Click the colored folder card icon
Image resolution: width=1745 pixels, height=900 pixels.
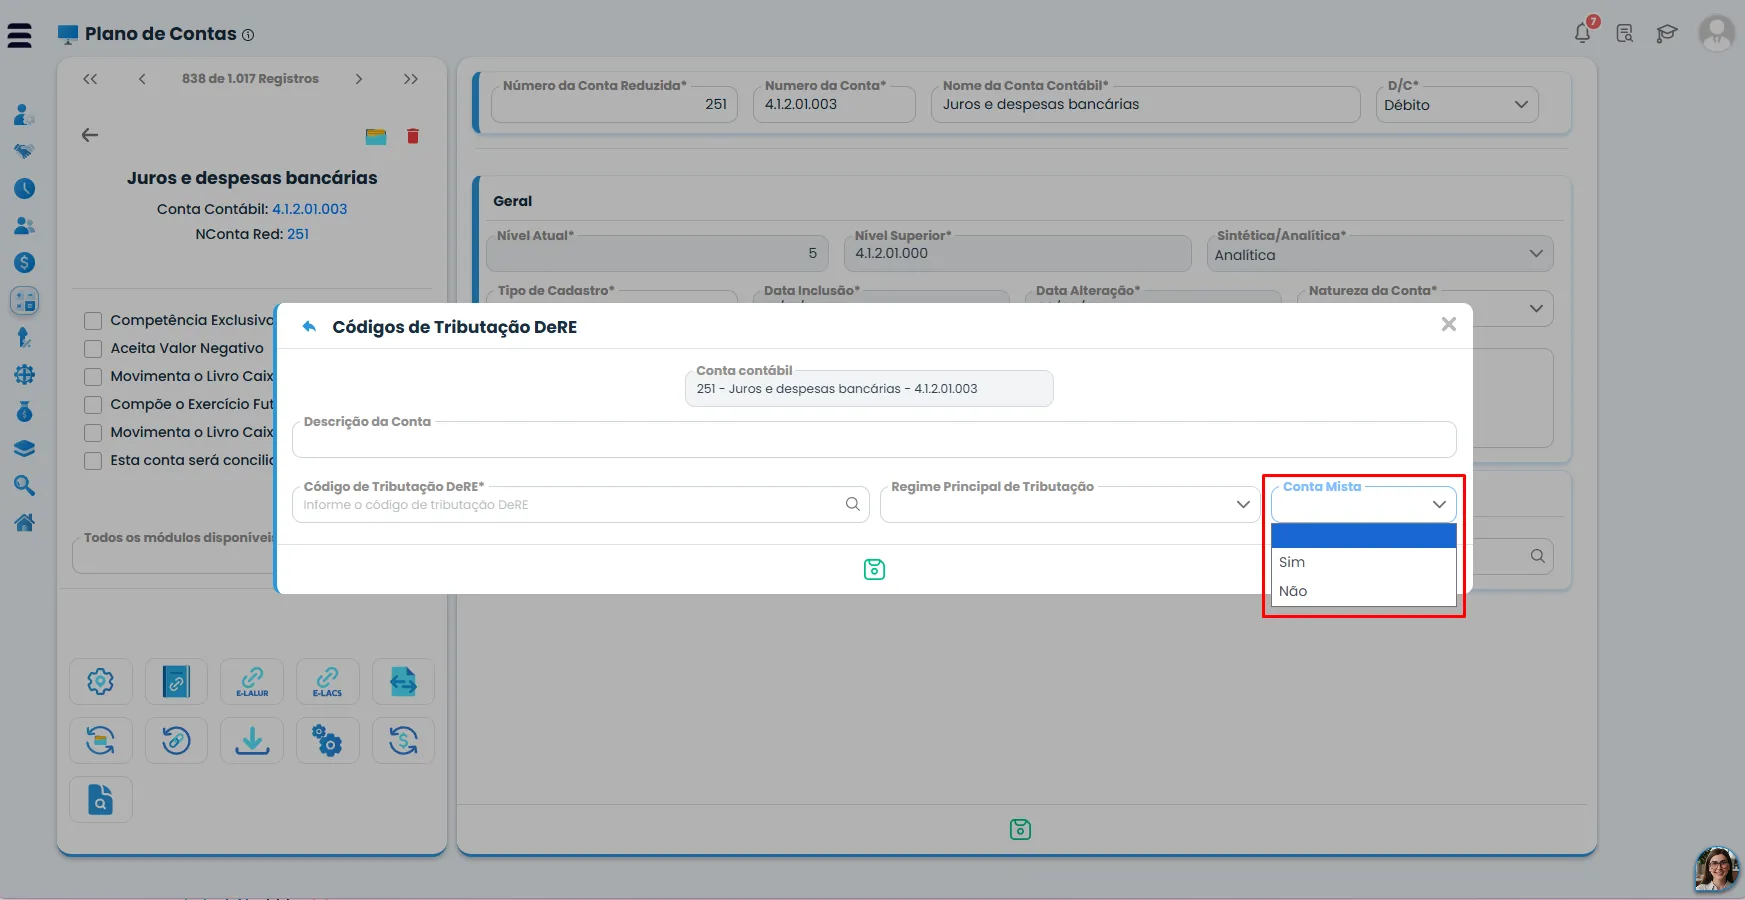376,137
